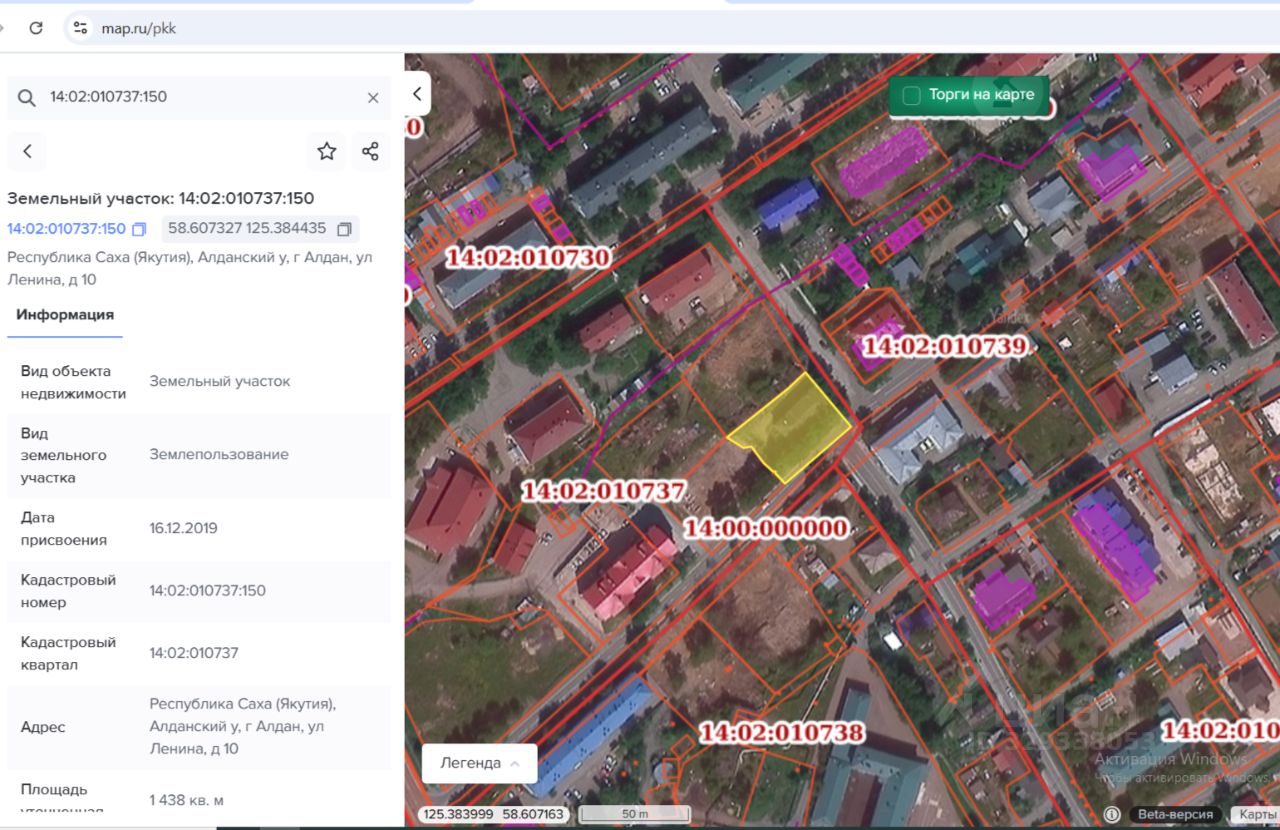Click the 50 m scale bar
Screen dimensions: 1280x830
[635, 814]
